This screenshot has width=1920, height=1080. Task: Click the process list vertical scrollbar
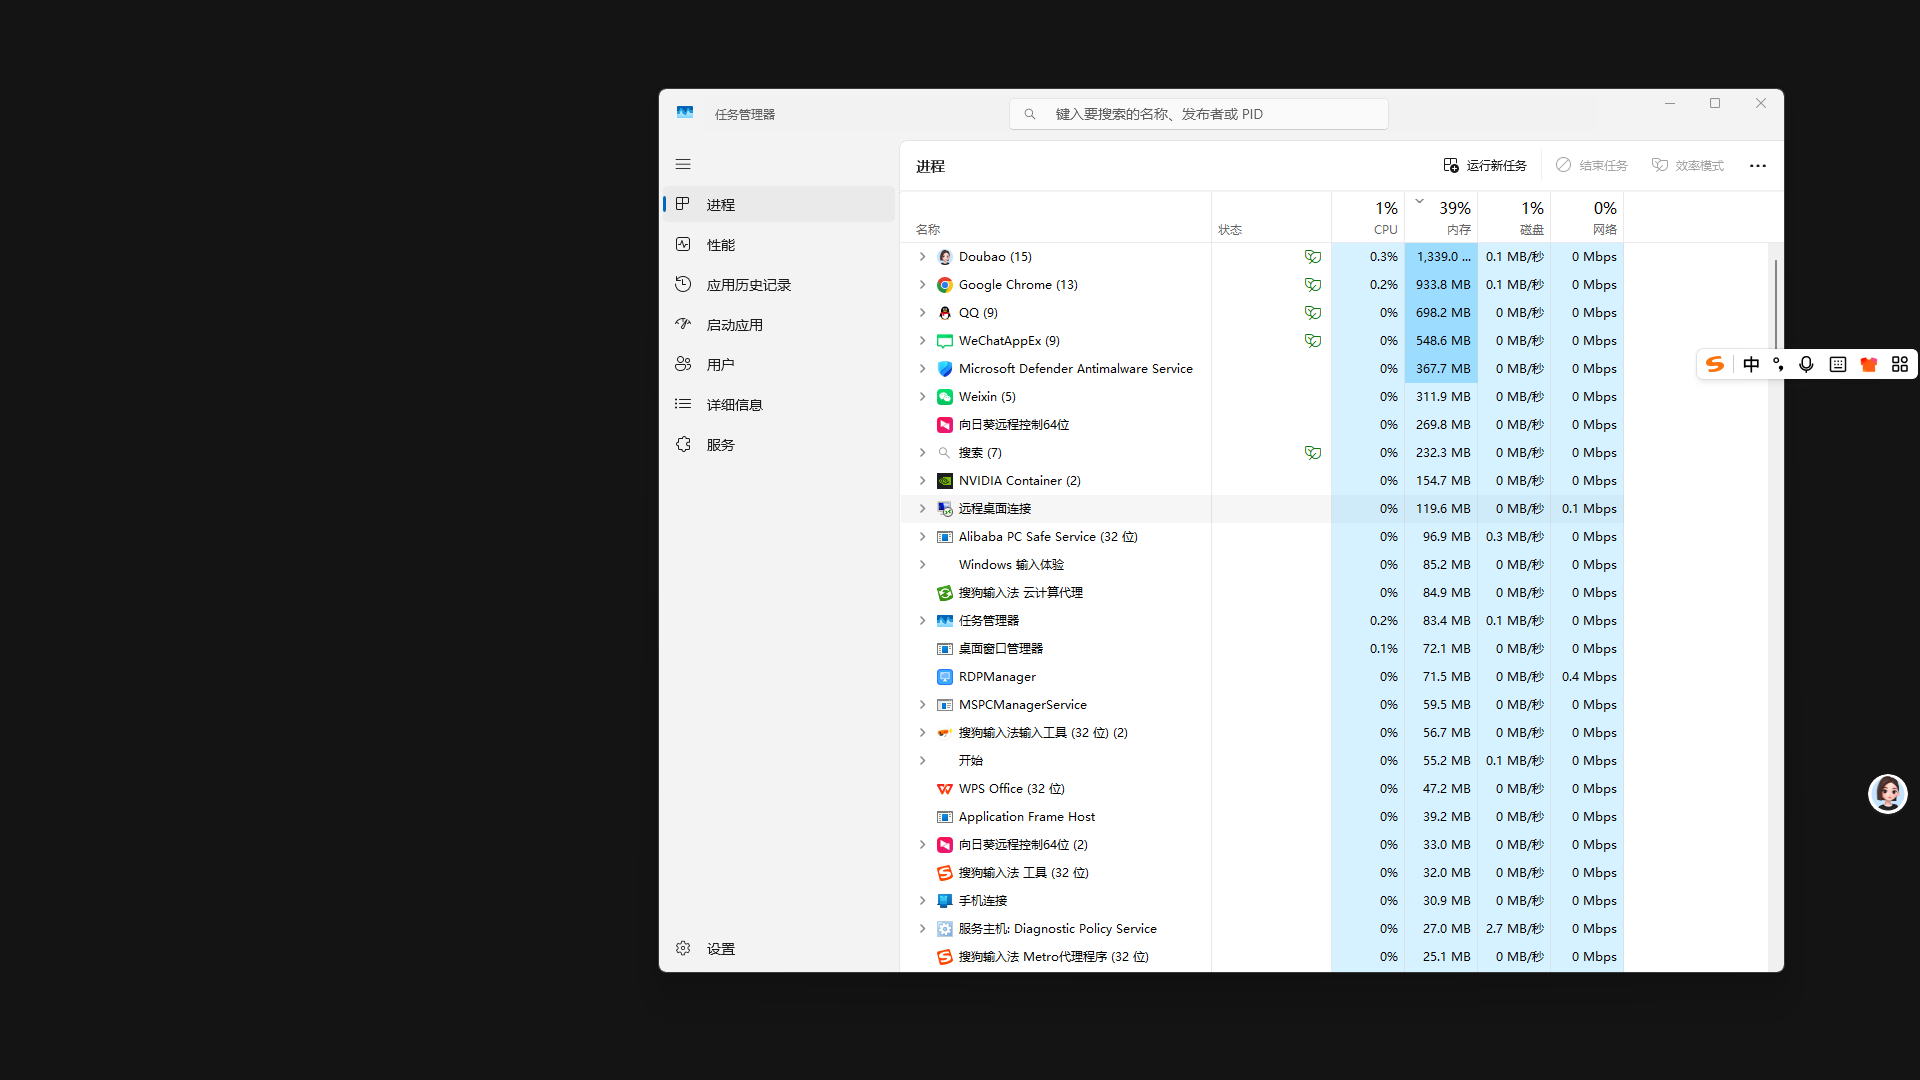click(x=1775, y=305)
